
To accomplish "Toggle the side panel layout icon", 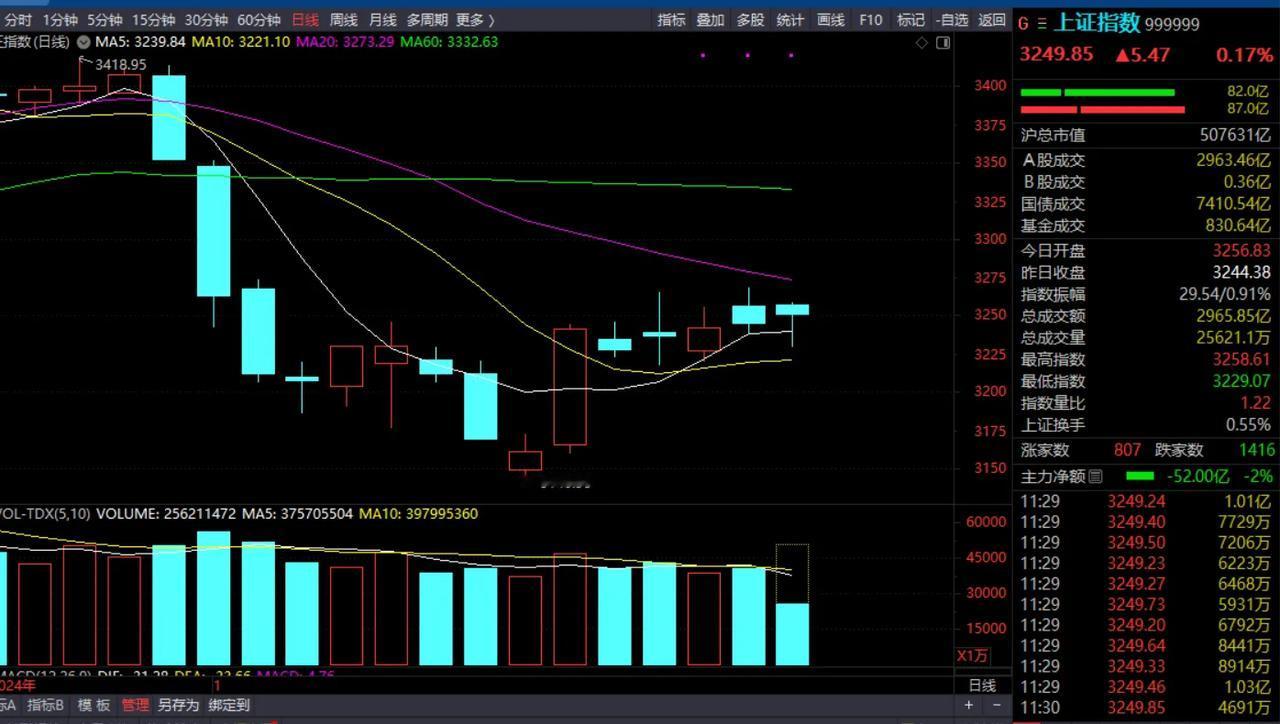I will coord(943,43).
